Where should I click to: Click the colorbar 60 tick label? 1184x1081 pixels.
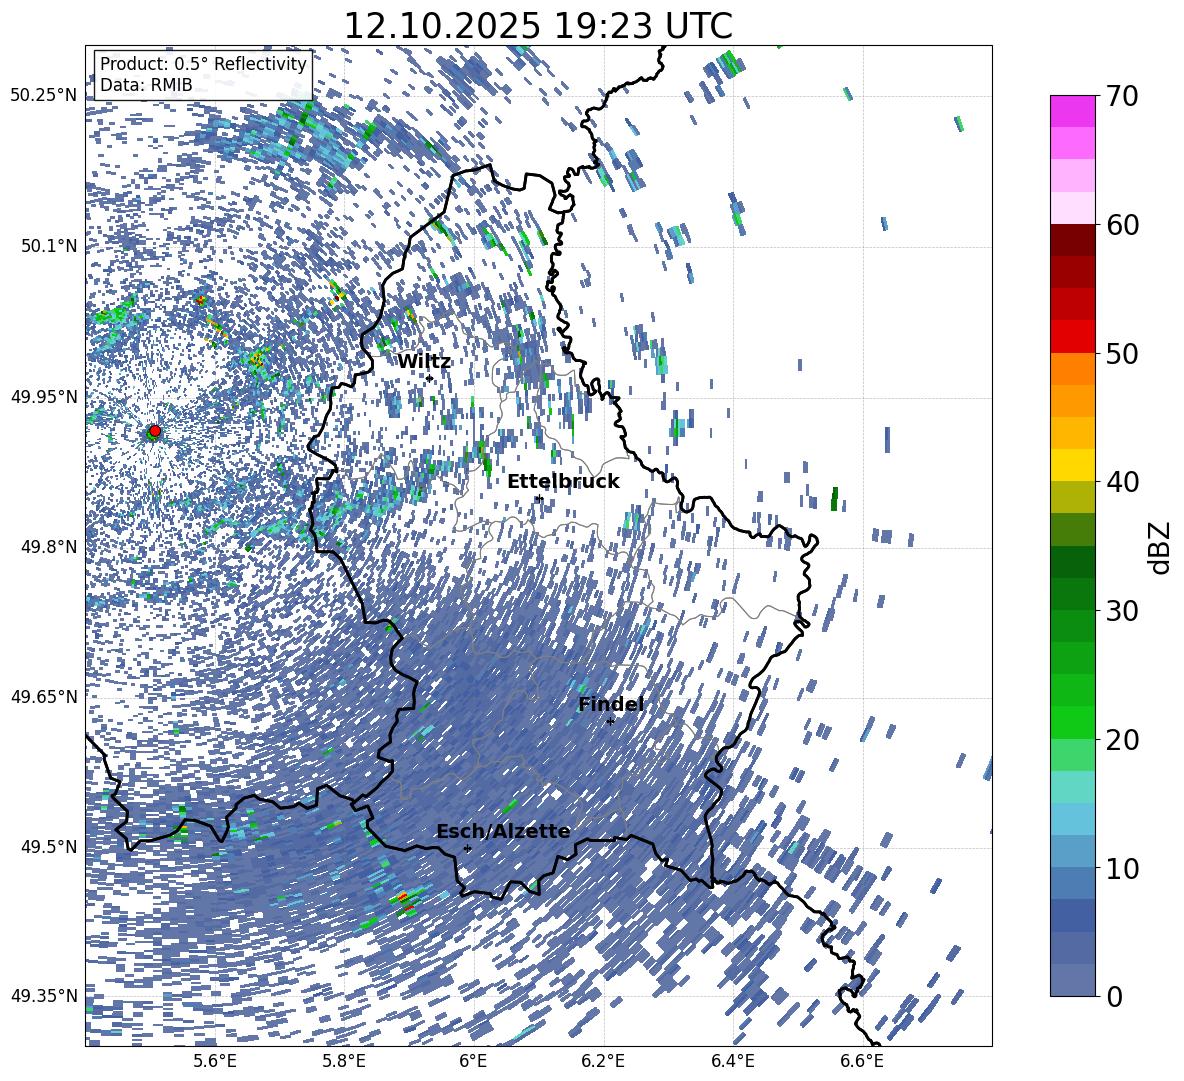click(x=1122, y=225)
